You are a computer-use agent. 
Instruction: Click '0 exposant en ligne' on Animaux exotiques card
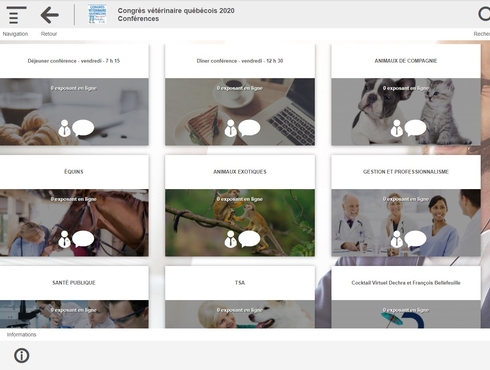pyautogui.click(x=240, y=199)
